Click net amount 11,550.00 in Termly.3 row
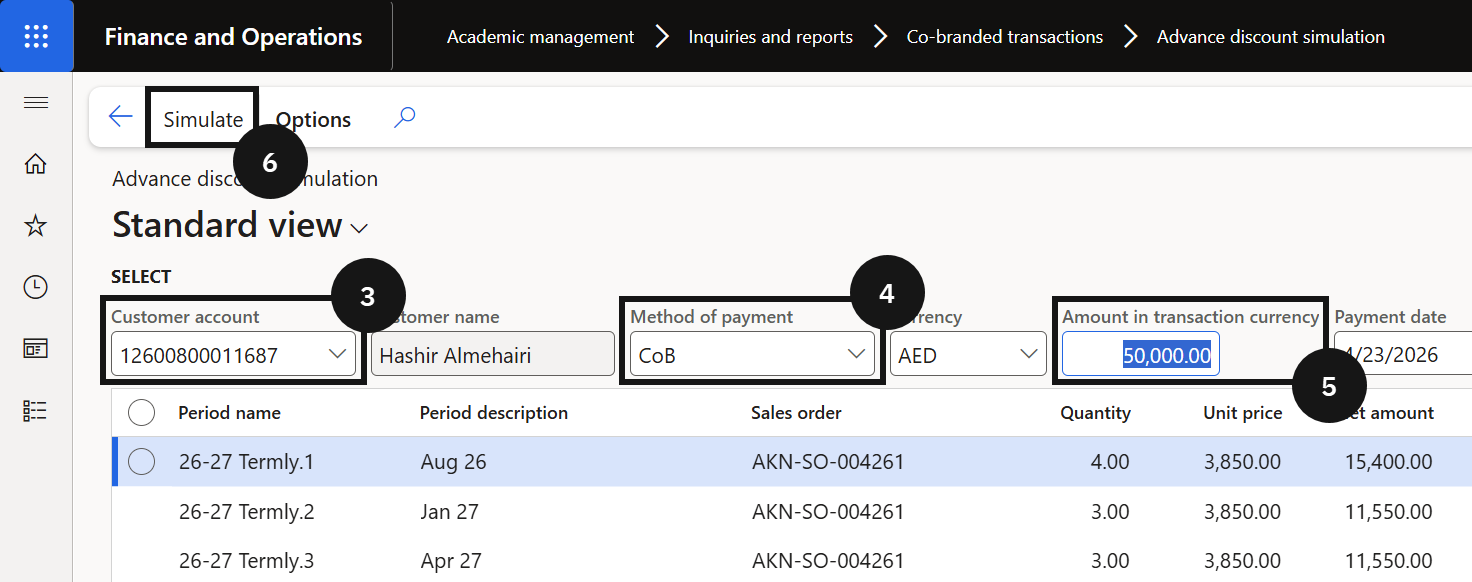 [1388, 561]
